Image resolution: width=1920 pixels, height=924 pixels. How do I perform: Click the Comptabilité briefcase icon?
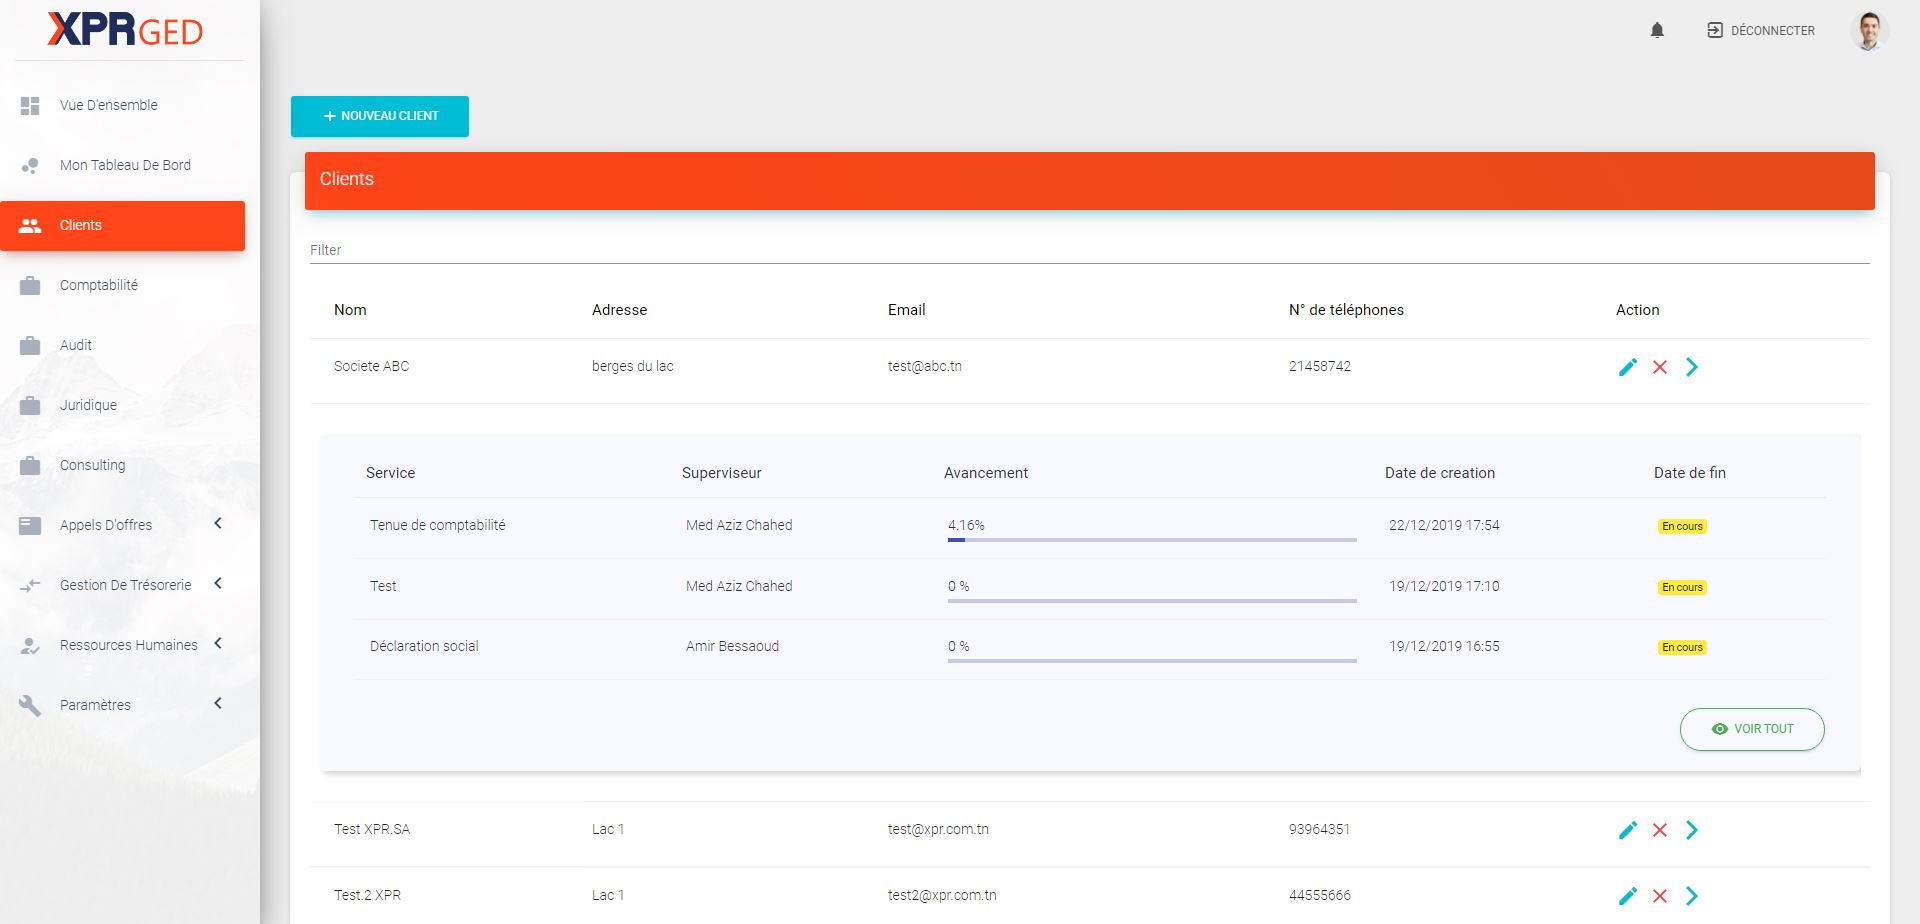(x=30, y=285)
